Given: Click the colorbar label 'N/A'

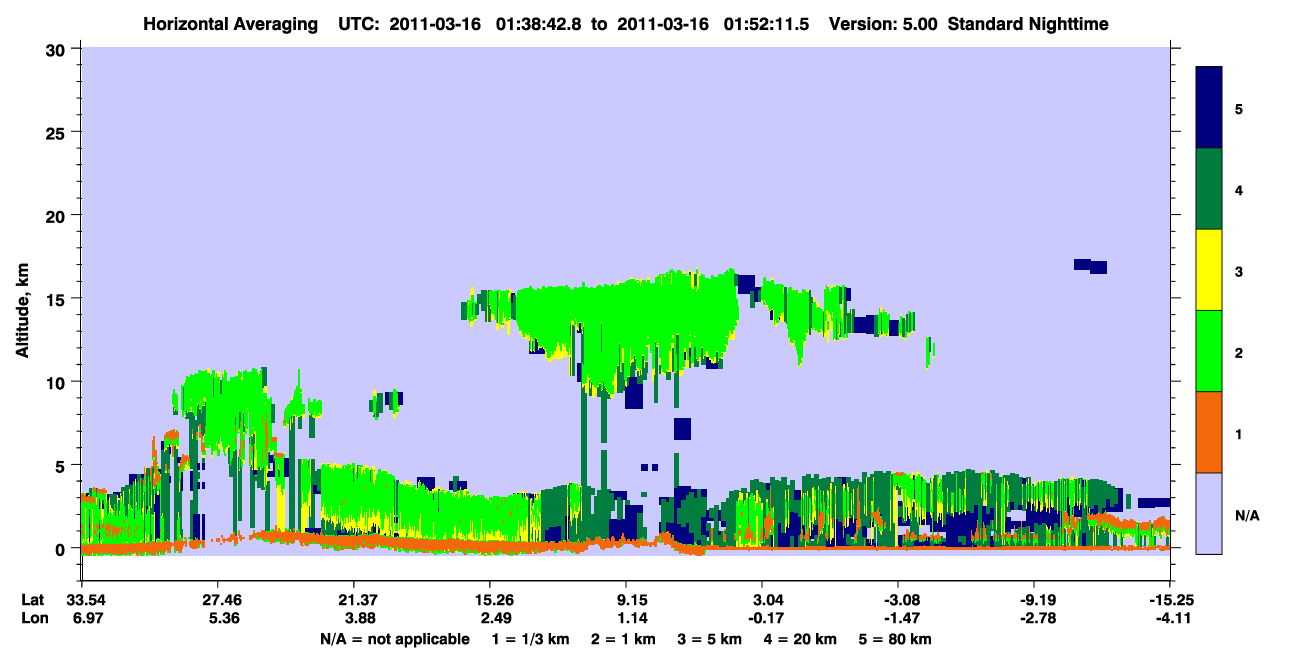Looking at the screenshot, I should (x=1246, y=514).
